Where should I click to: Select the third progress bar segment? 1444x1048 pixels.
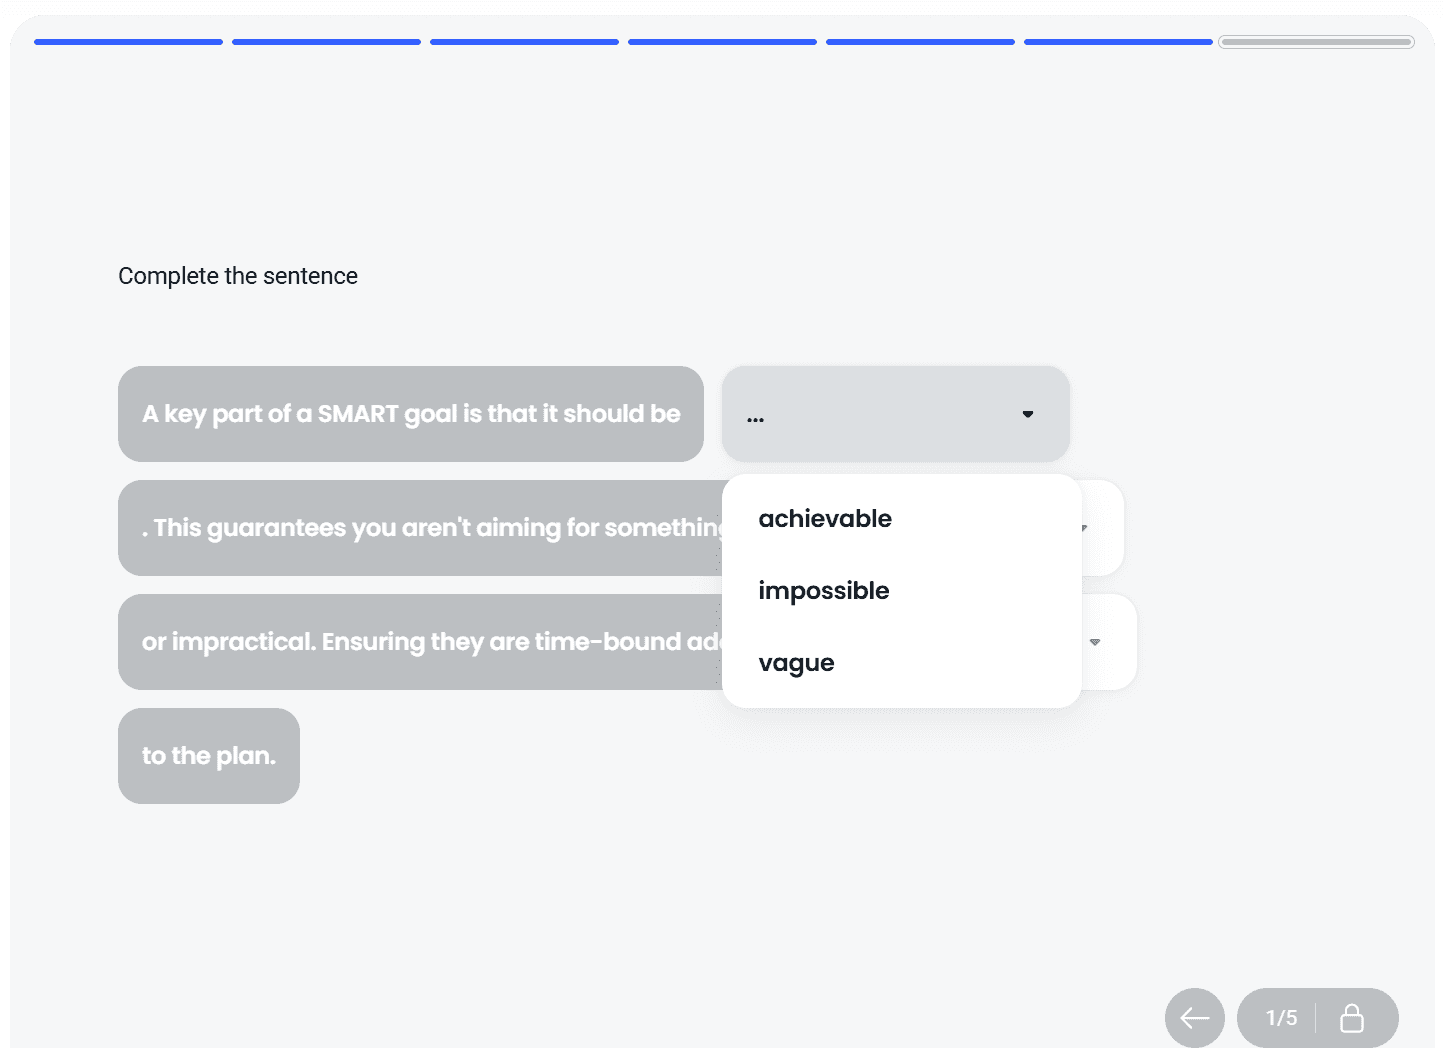524,42
